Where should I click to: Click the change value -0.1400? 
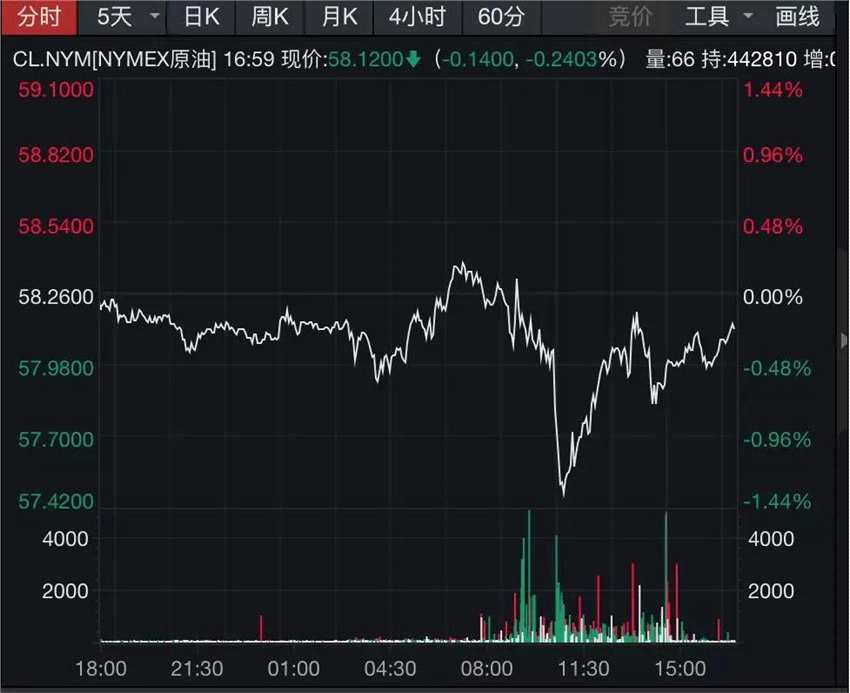point(478,59)
